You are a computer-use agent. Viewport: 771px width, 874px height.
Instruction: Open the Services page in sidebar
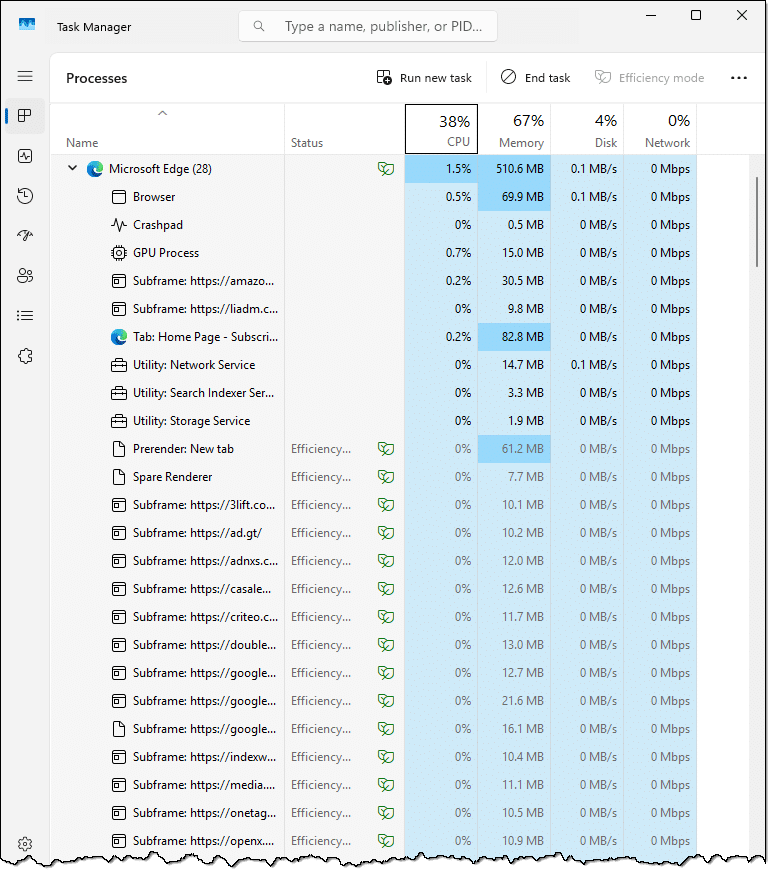tap(25, 356)
